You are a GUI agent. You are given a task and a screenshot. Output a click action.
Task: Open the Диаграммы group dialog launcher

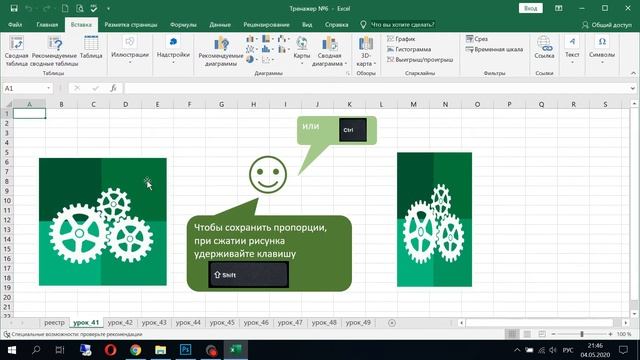(348, 73)
